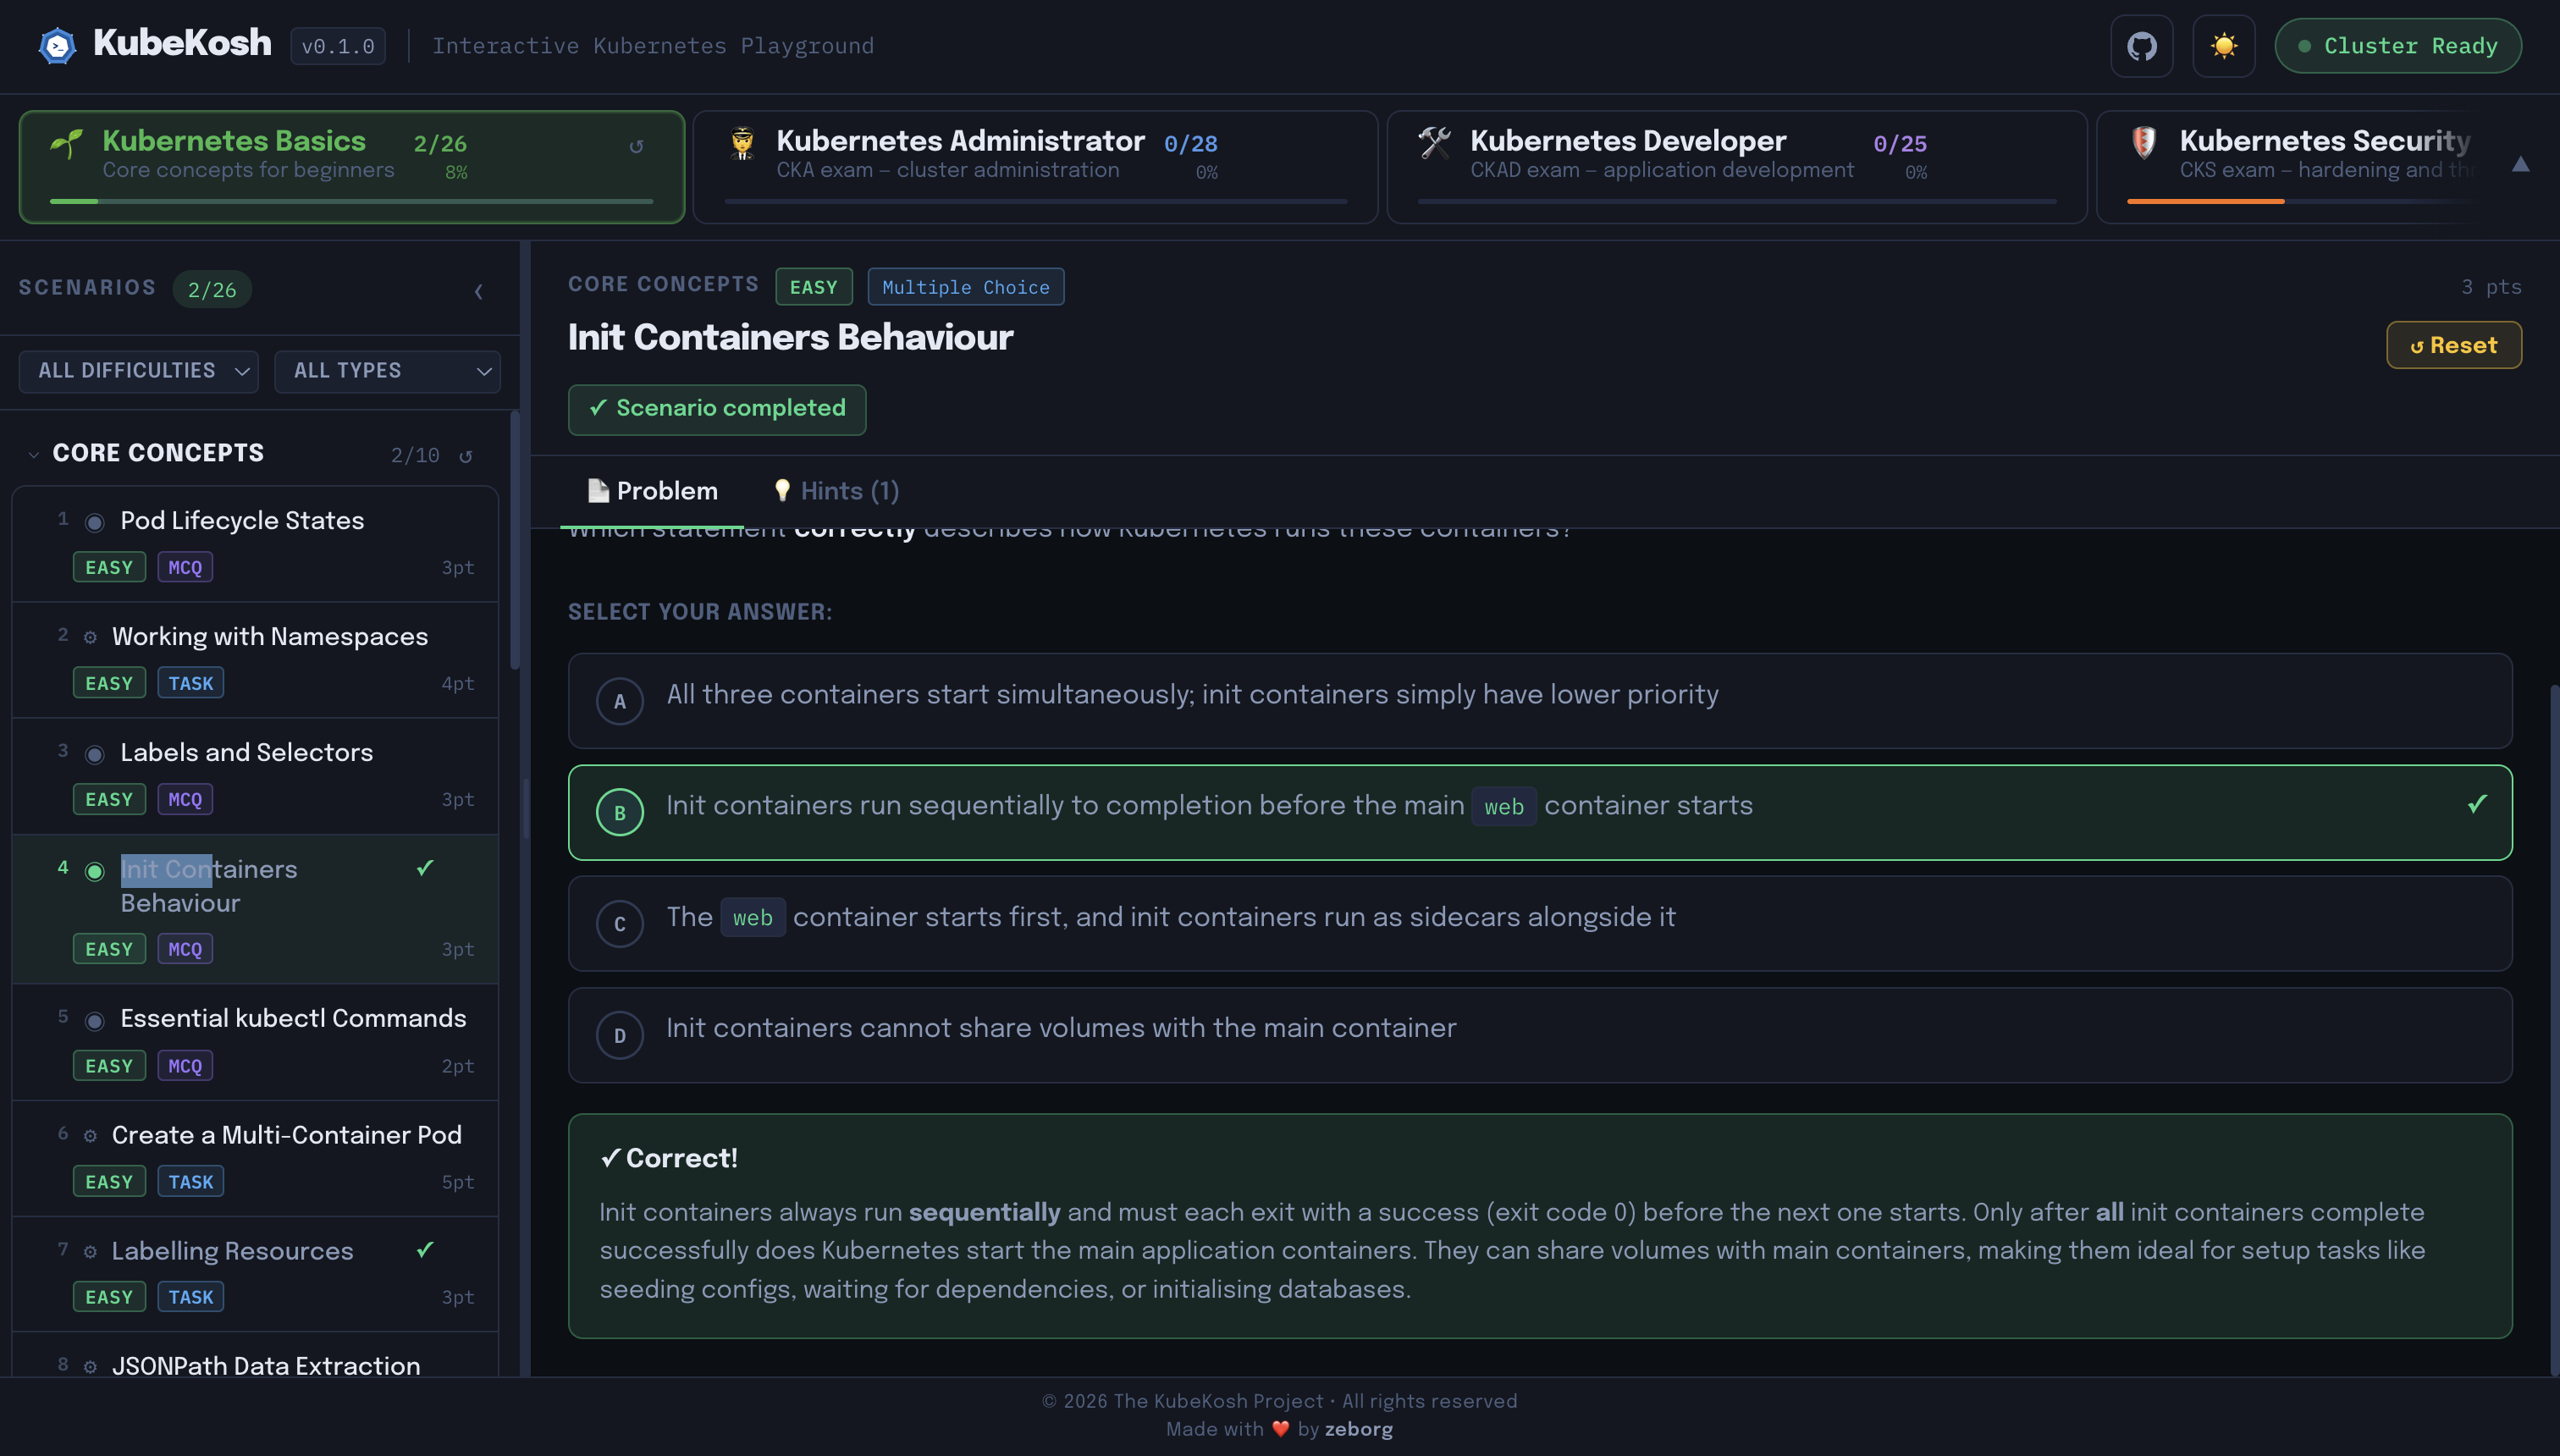Click the Kubernetes Security shield icon
2560x1456 pixels.
[2143, 143]
